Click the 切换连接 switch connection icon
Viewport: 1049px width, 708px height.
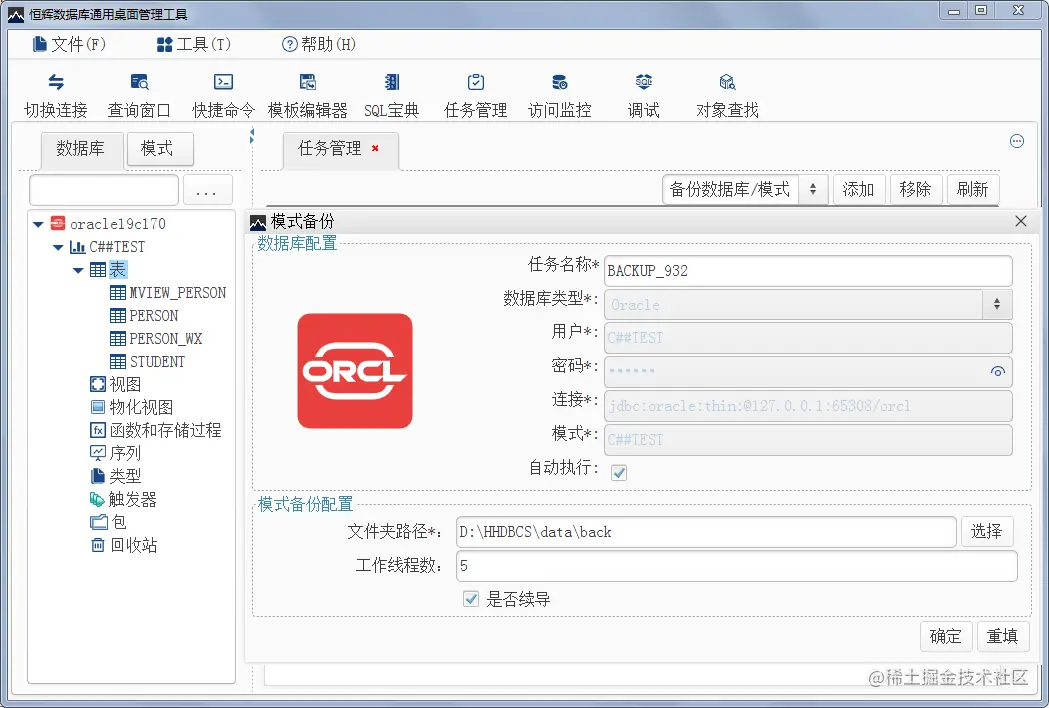tap(56, 82)
